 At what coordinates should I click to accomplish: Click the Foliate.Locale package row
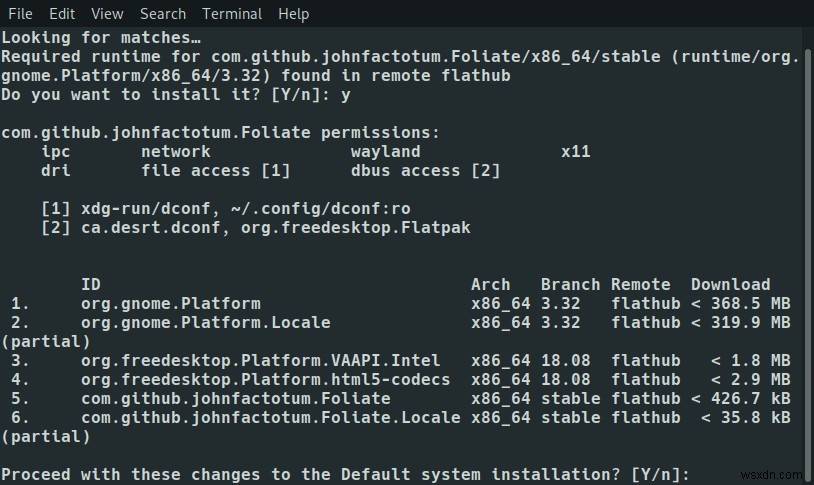coord(400,418)
